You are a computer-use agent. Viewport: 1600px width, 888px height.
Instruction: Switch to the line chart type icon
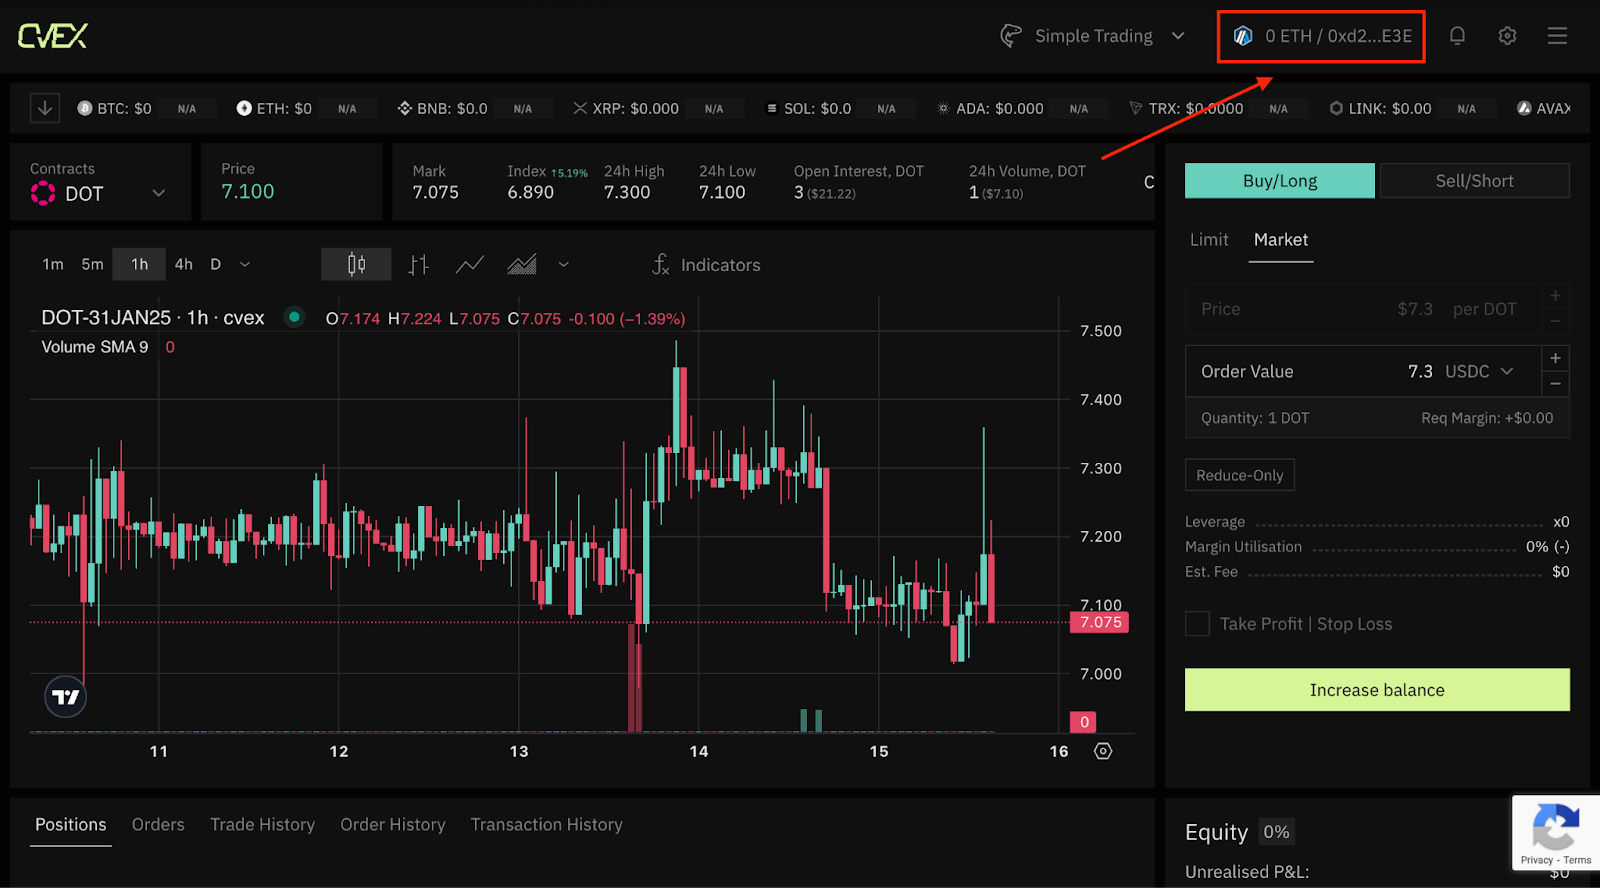(x=469, y=264)
